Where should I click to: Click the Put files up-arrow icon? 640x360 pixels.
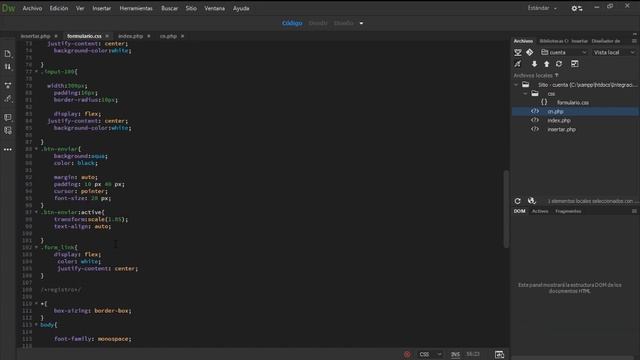coord(547,64)
